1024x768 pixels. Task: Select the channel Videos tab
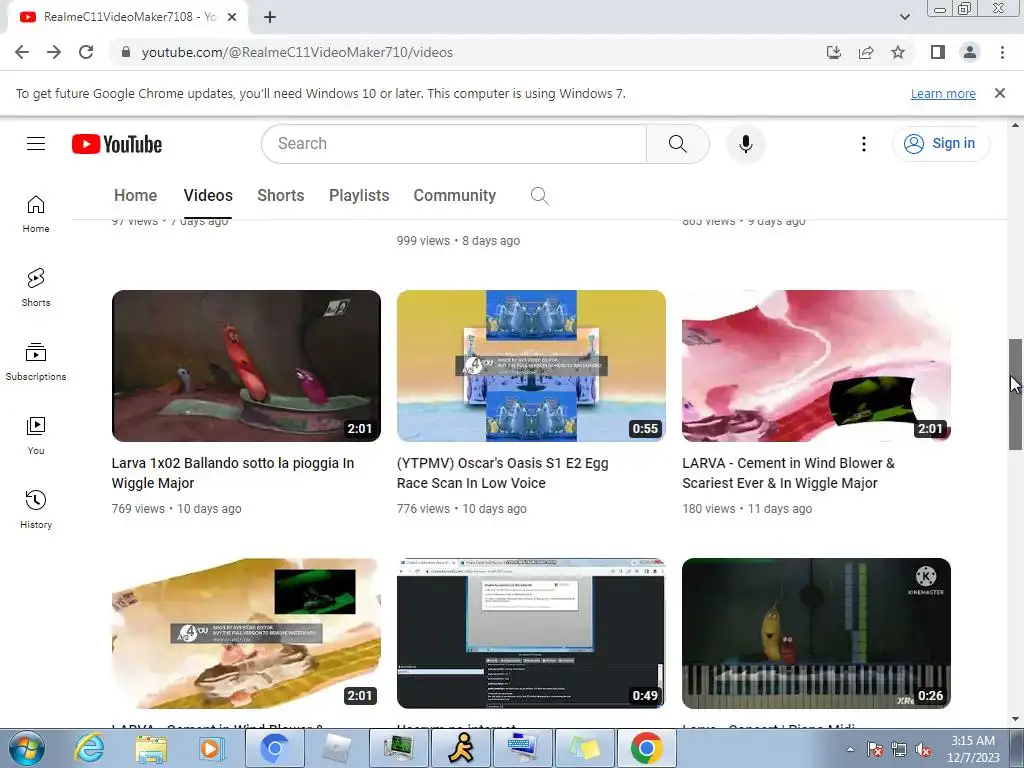click(208, 195)
